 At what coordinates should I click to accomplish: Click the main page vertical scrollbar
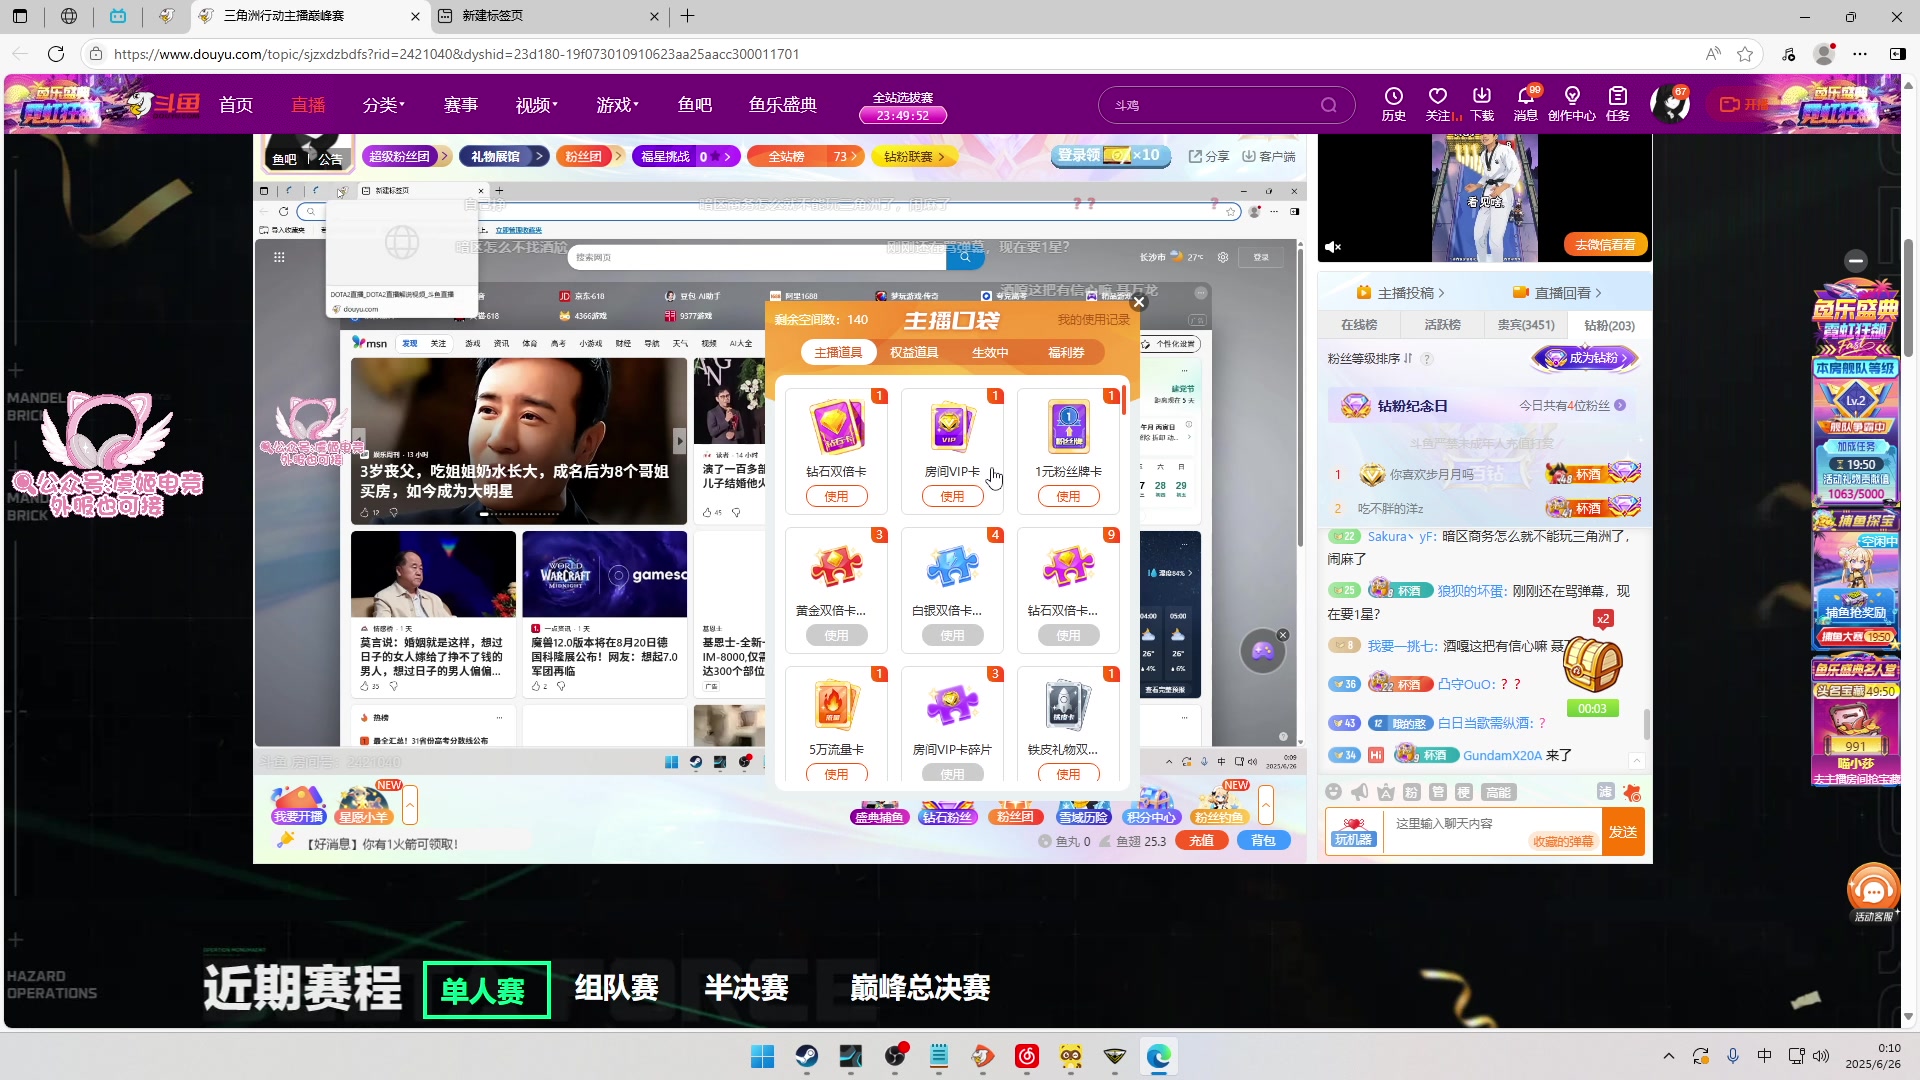1908,299
